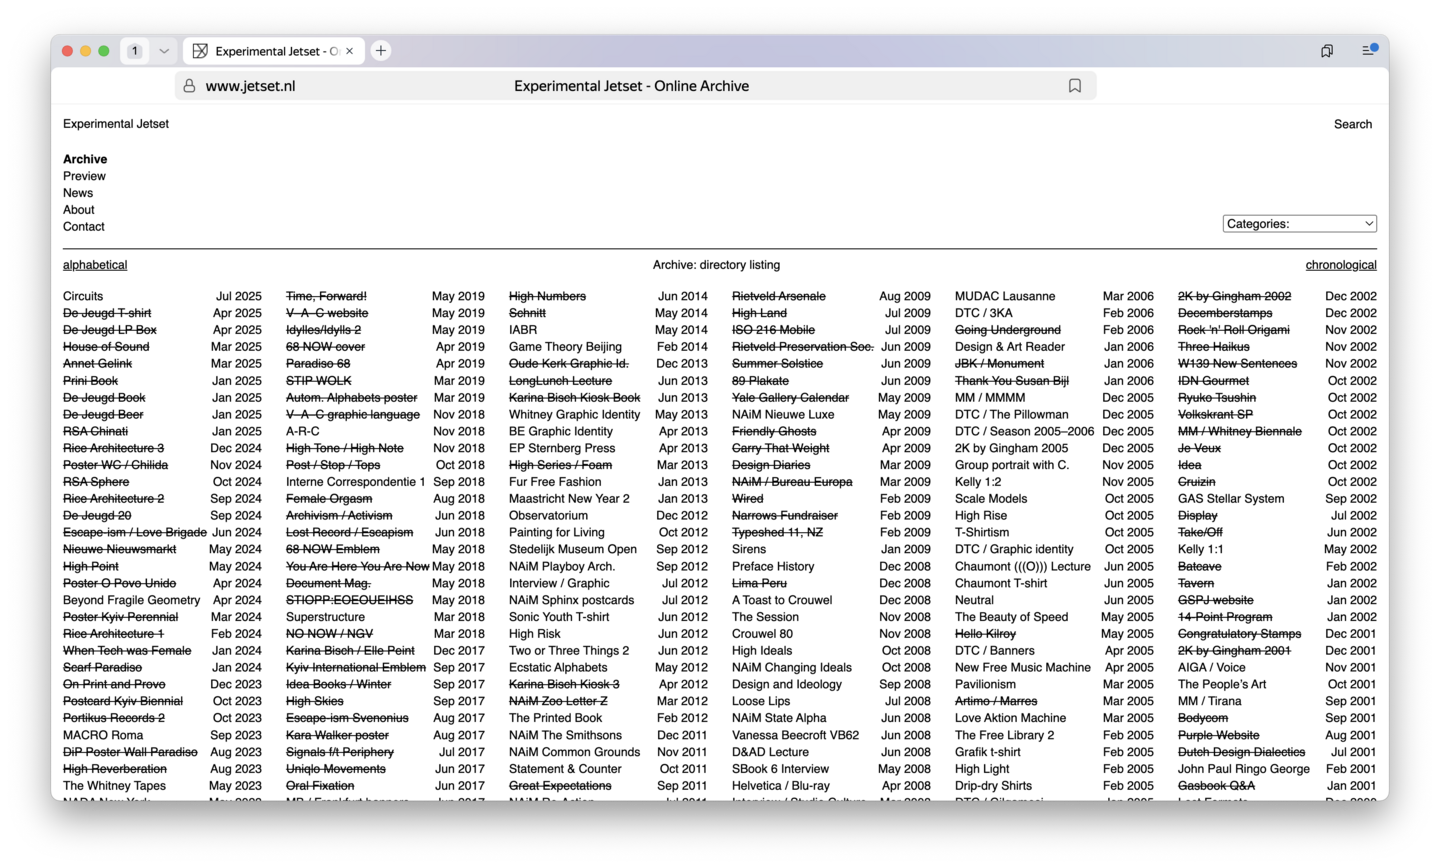Screen dimensions: 1440x868
Task: Sort the archive with the alphabetical link
Action: pos(95,265)
